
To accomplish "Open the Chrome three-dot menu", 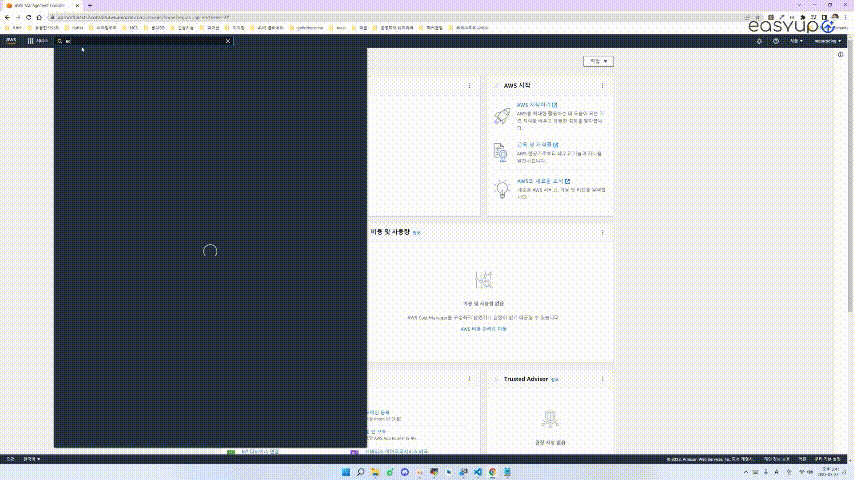I will point(846,17).
